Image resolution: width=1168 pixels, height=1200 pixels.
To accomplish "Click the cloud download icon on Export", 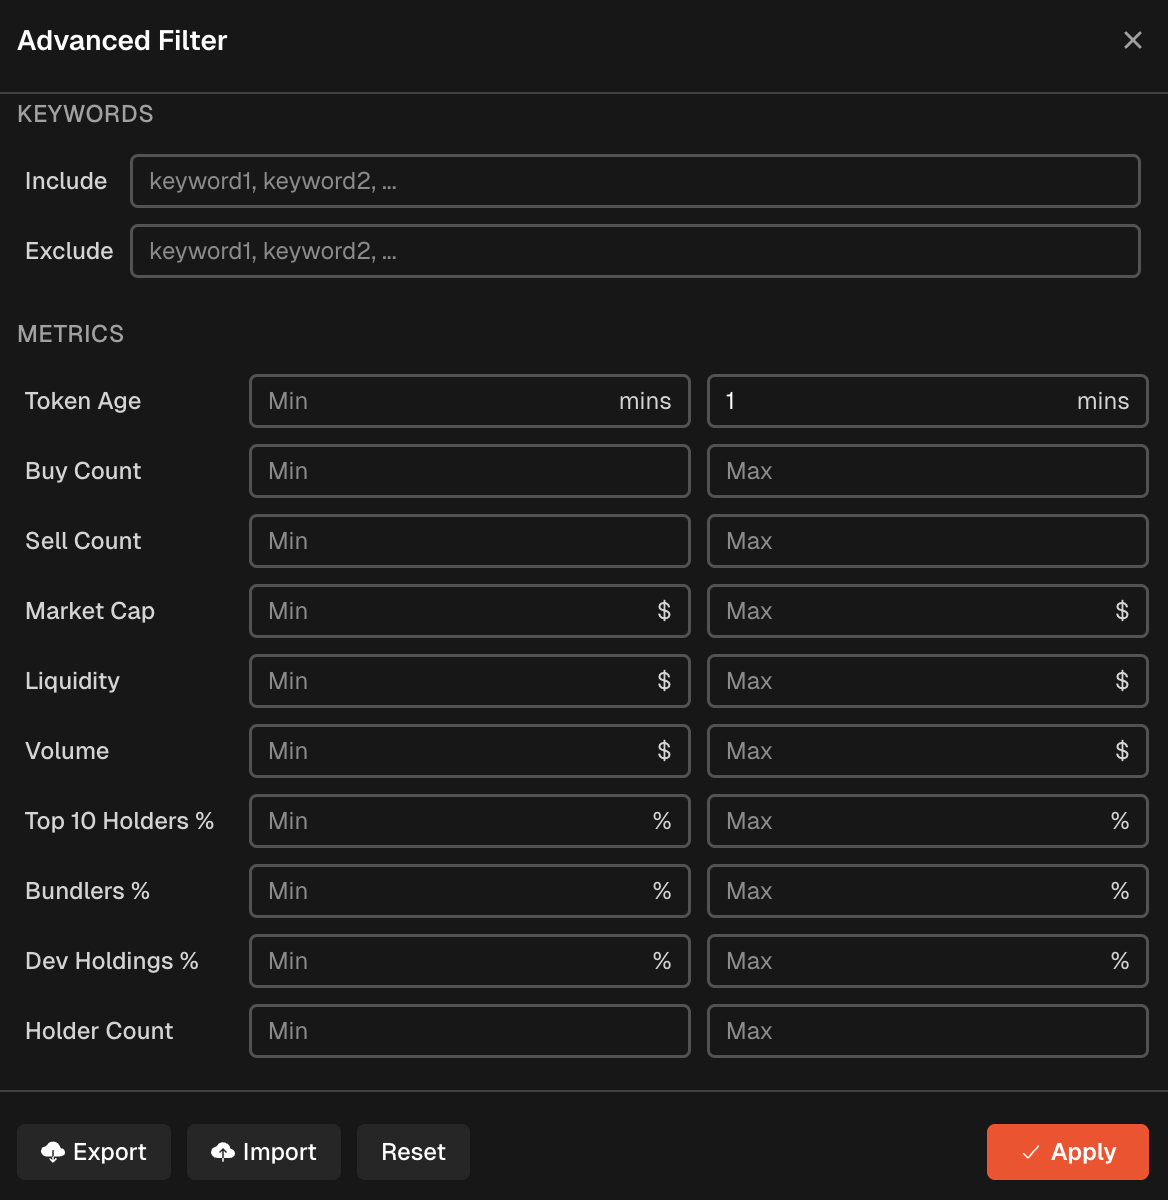I will [53, 1152].
